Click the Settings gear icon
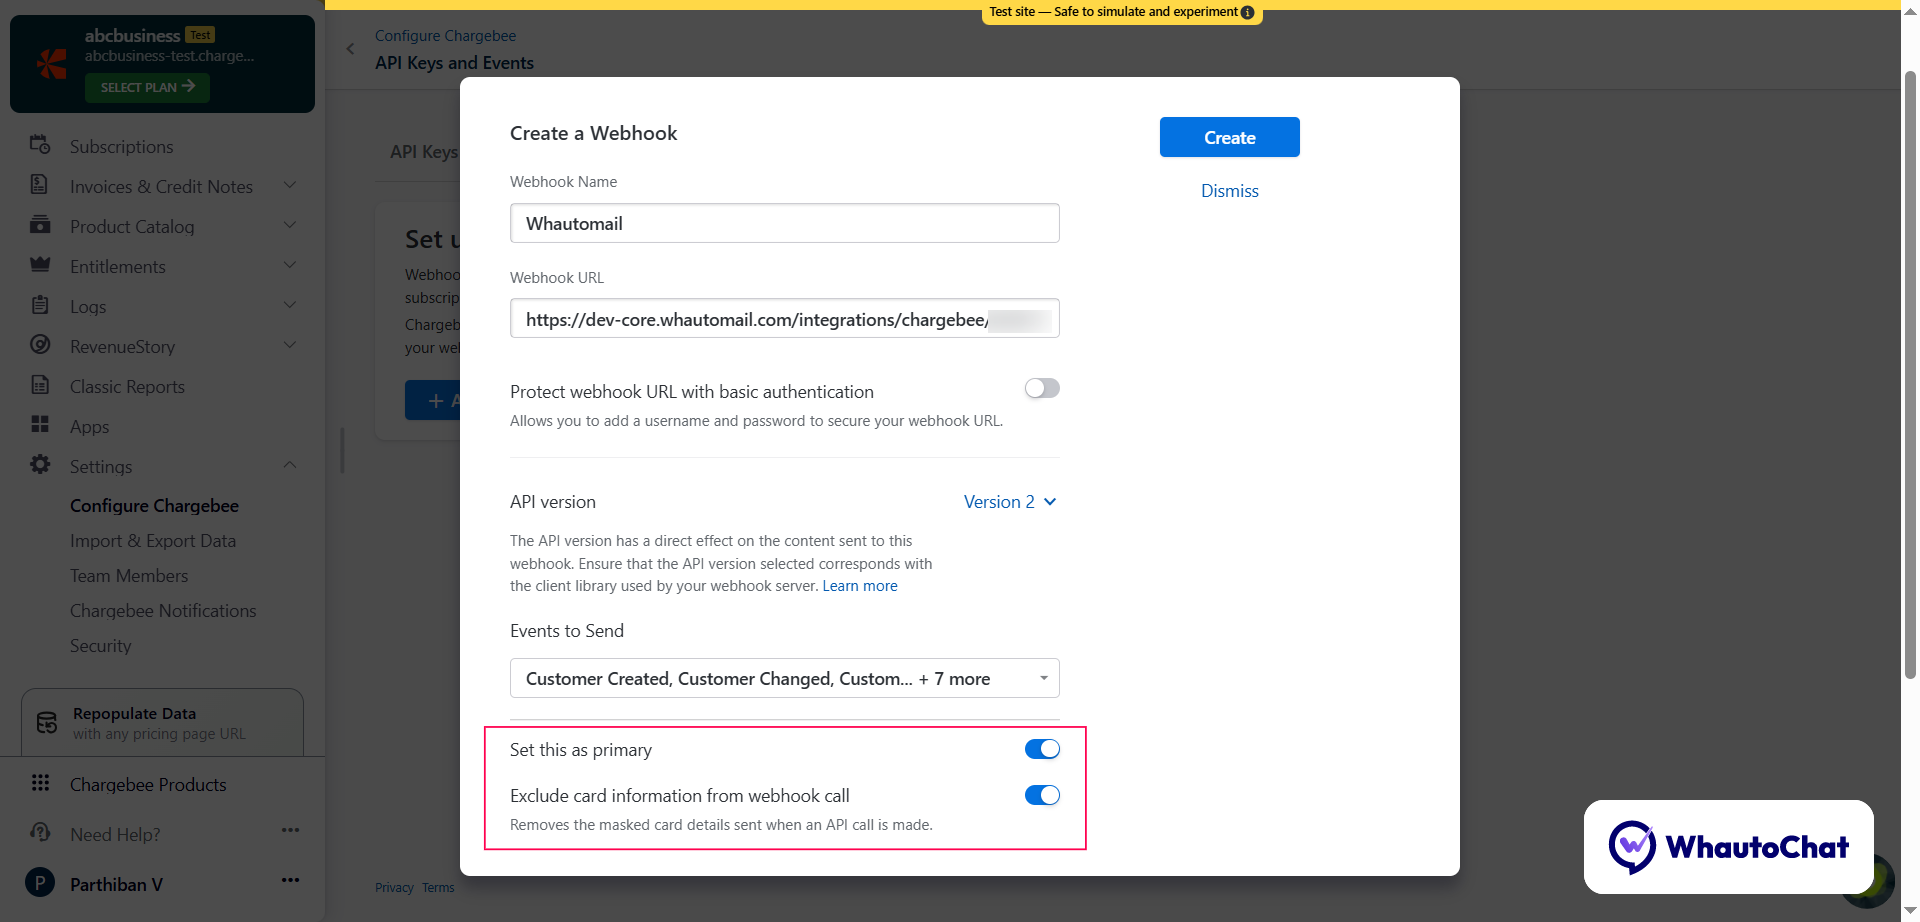This screenshot has height=922, width=1920. tap(40, 466)
